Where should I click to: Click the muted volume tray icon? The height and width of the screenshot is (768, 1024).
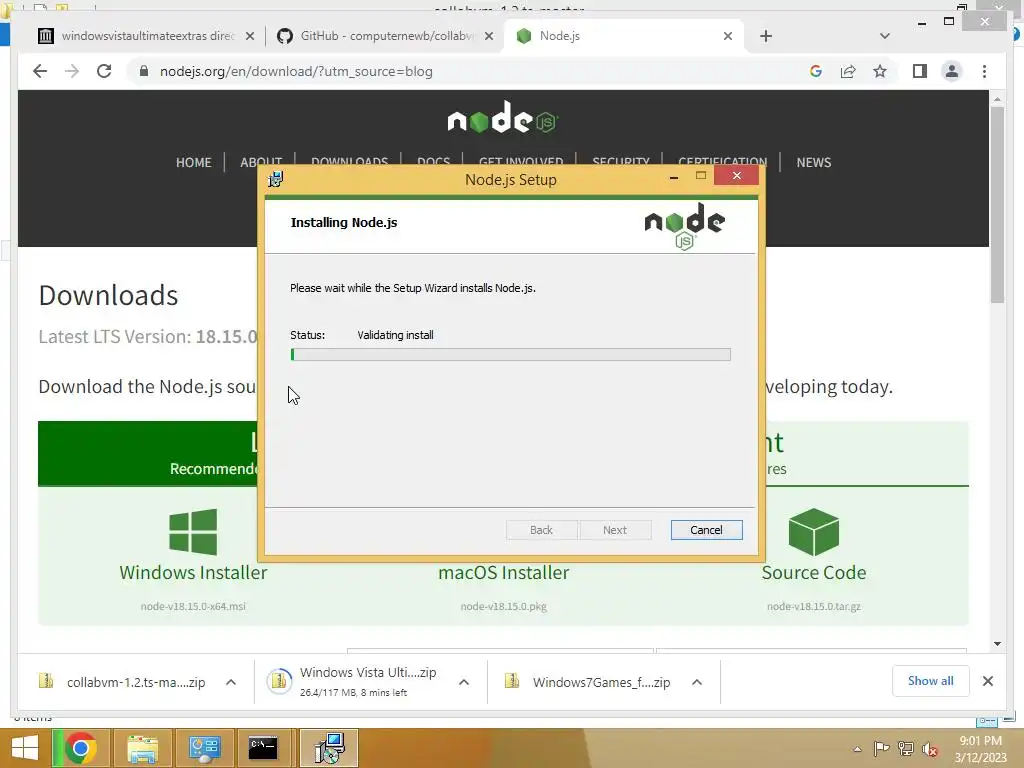tap(930, 749)
